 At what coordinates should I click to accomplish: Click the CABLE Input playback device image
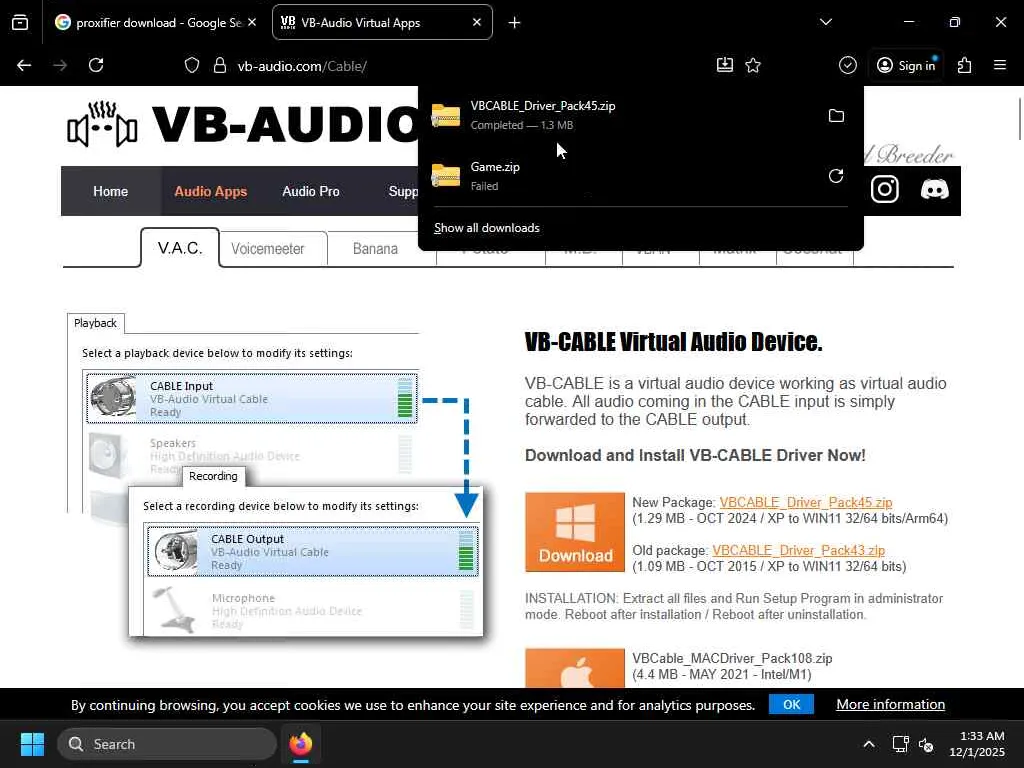pos(113,397)
